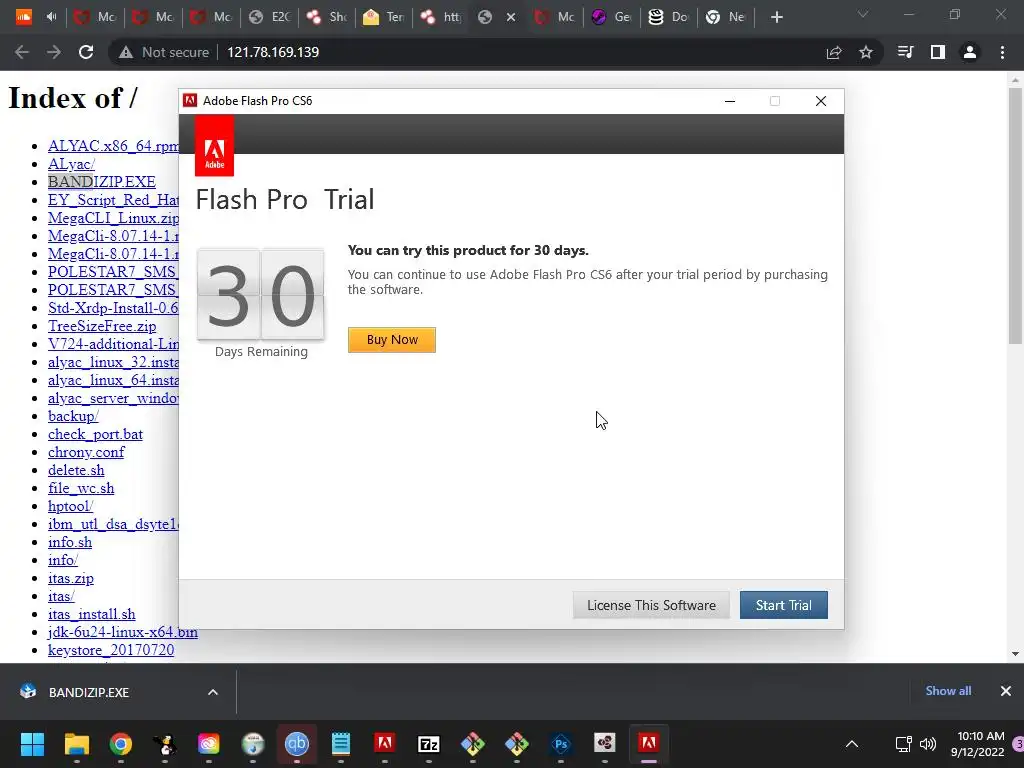The height and width of the screenshot is (768, 1024).
Task: Open 7-Zip from taskbar
Action: point(428,743)
